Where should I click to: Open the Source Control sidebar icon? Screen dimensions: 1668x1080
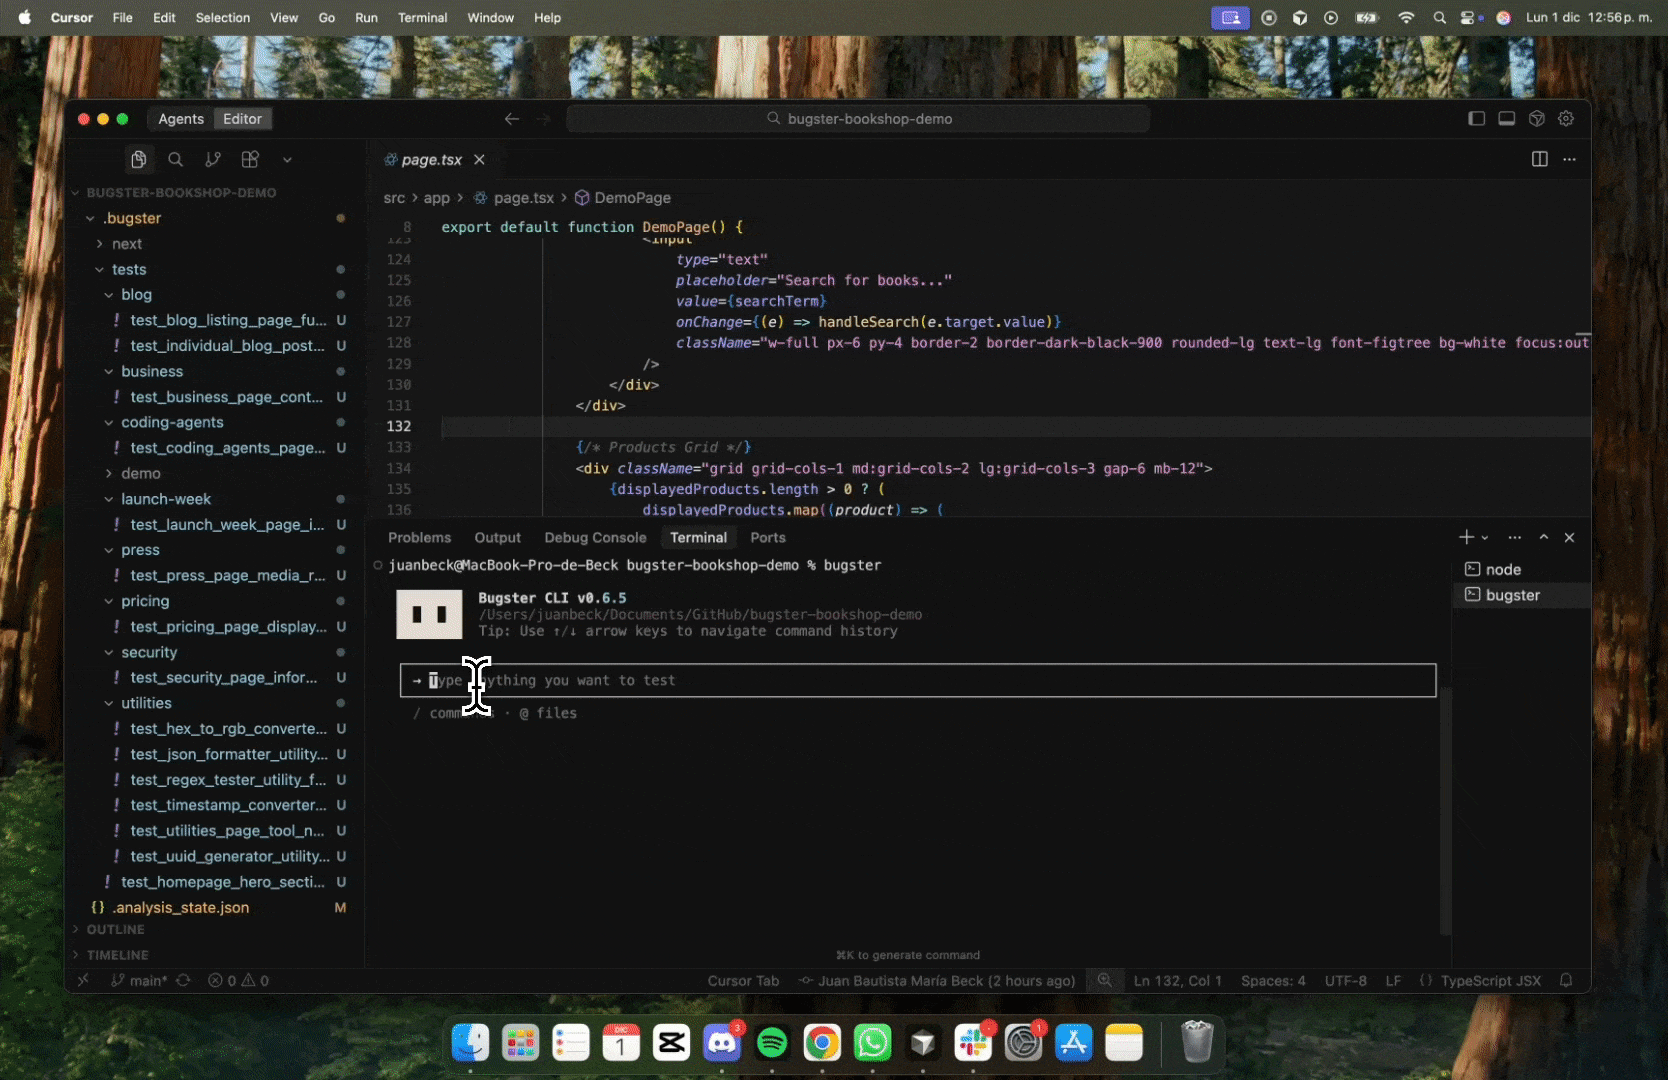[213, 160]
